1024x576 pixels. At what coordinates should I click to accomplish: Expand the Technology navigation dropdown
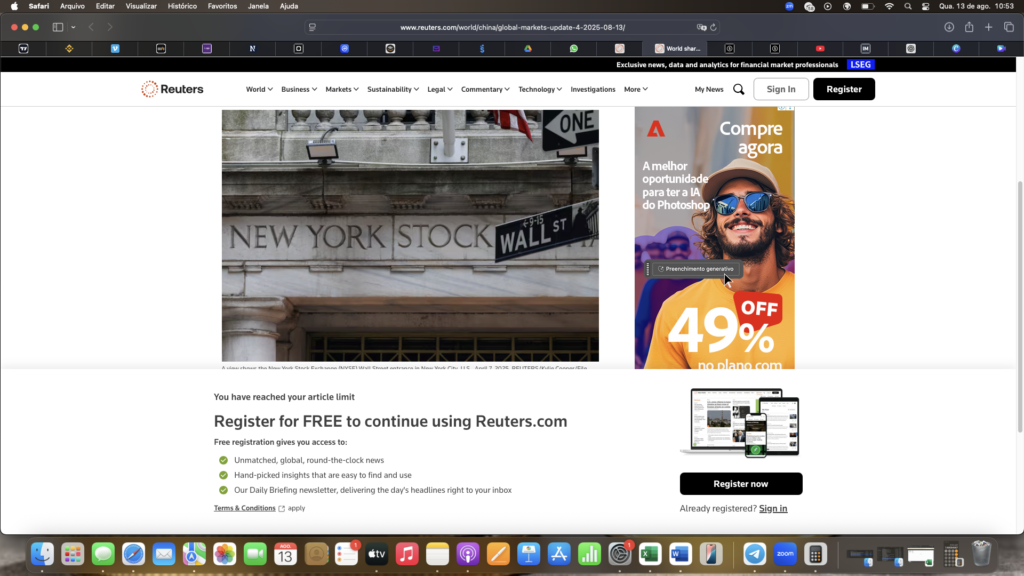pos(540,89)
